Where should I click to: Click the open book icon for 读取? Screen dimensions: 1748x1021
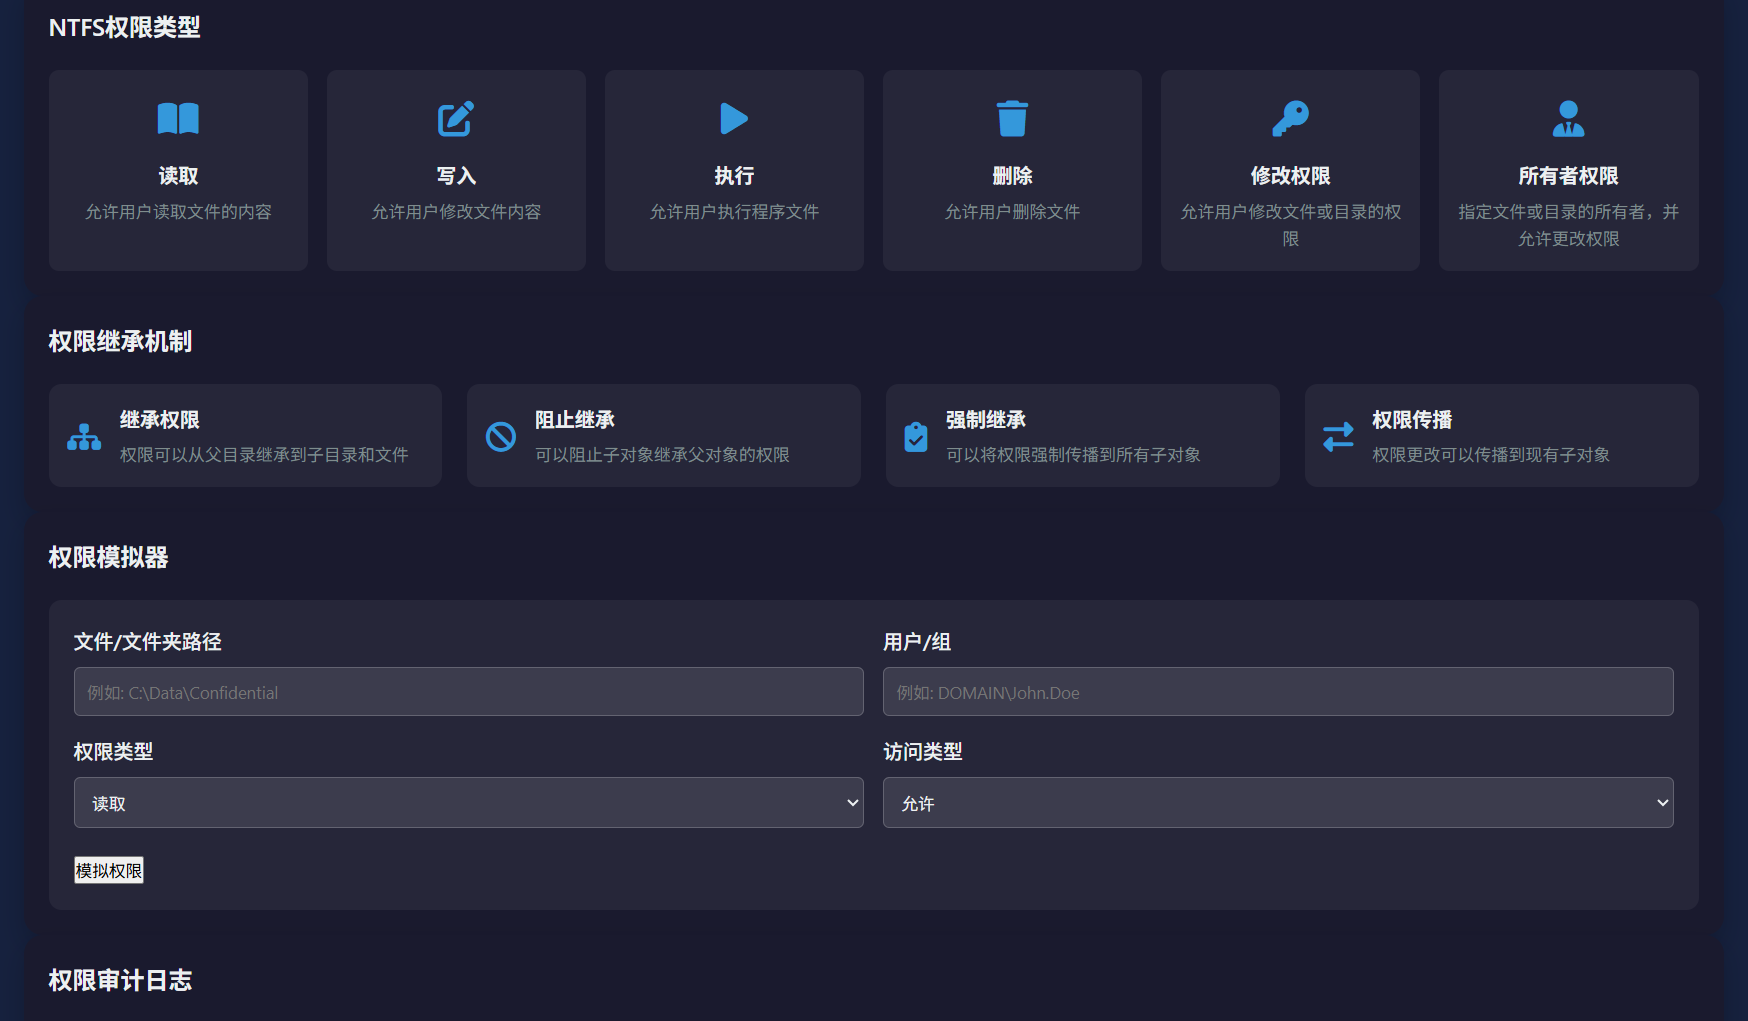coord(178,119)
